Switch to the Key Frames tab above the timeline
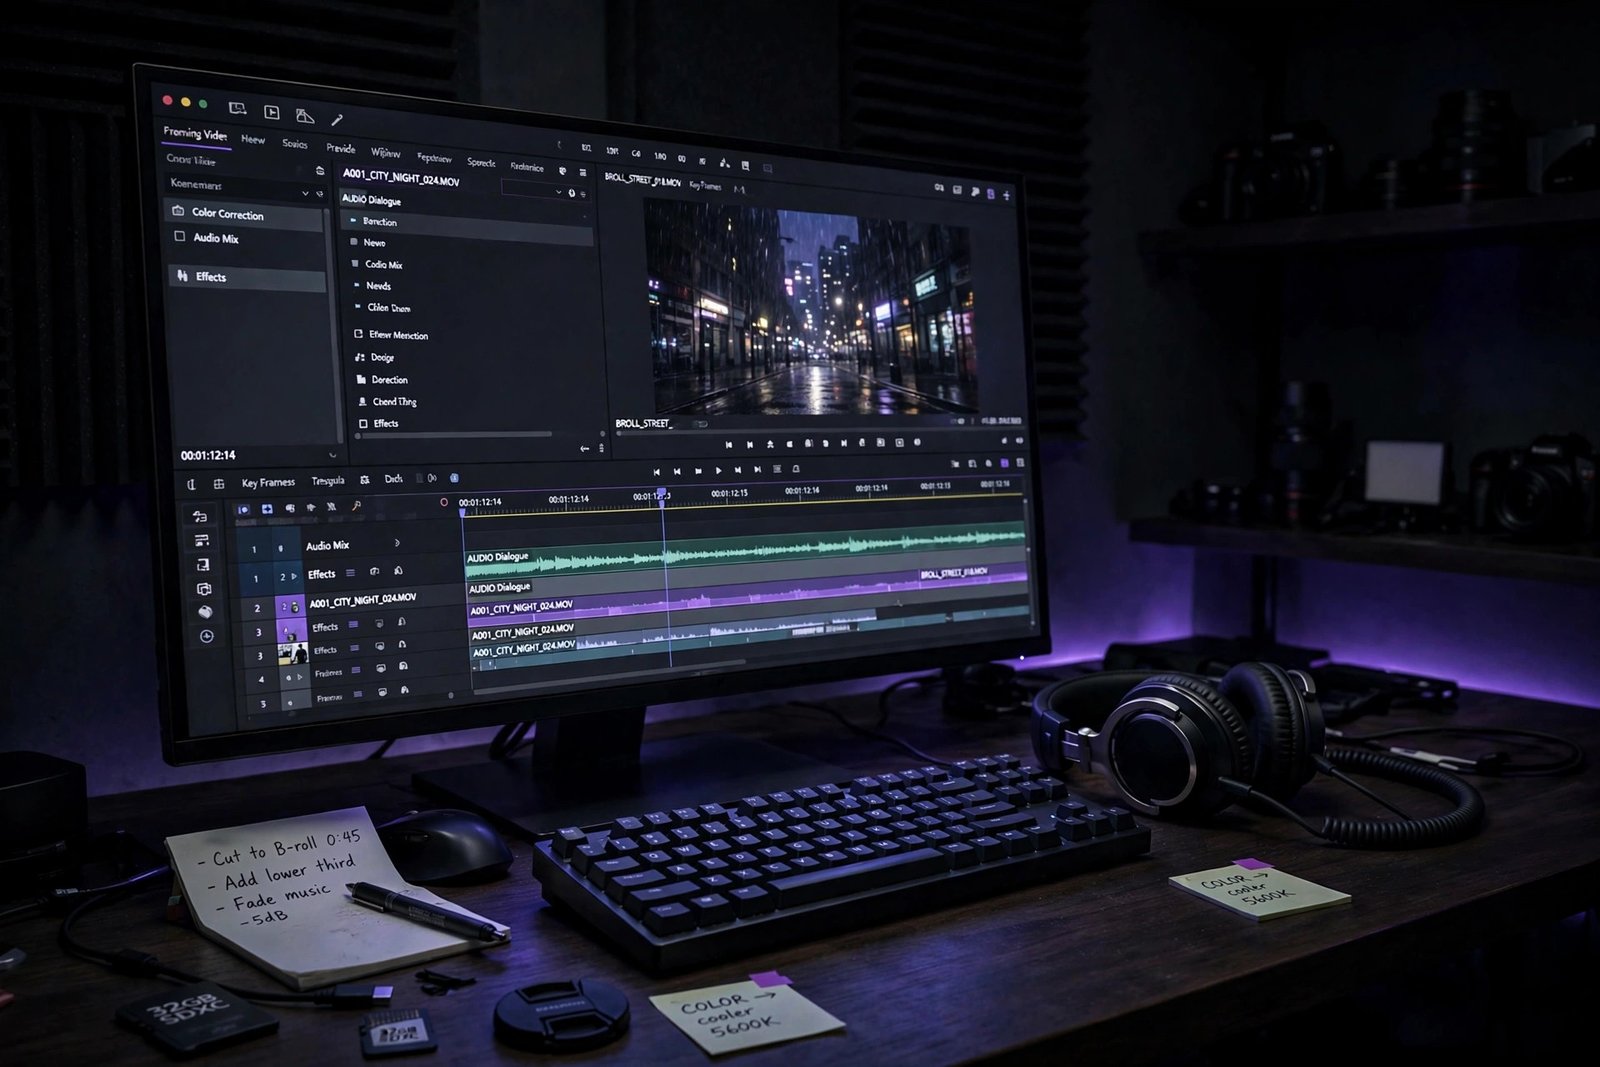This screenshot has width=1600, height=1067. (x=268, y=482)
